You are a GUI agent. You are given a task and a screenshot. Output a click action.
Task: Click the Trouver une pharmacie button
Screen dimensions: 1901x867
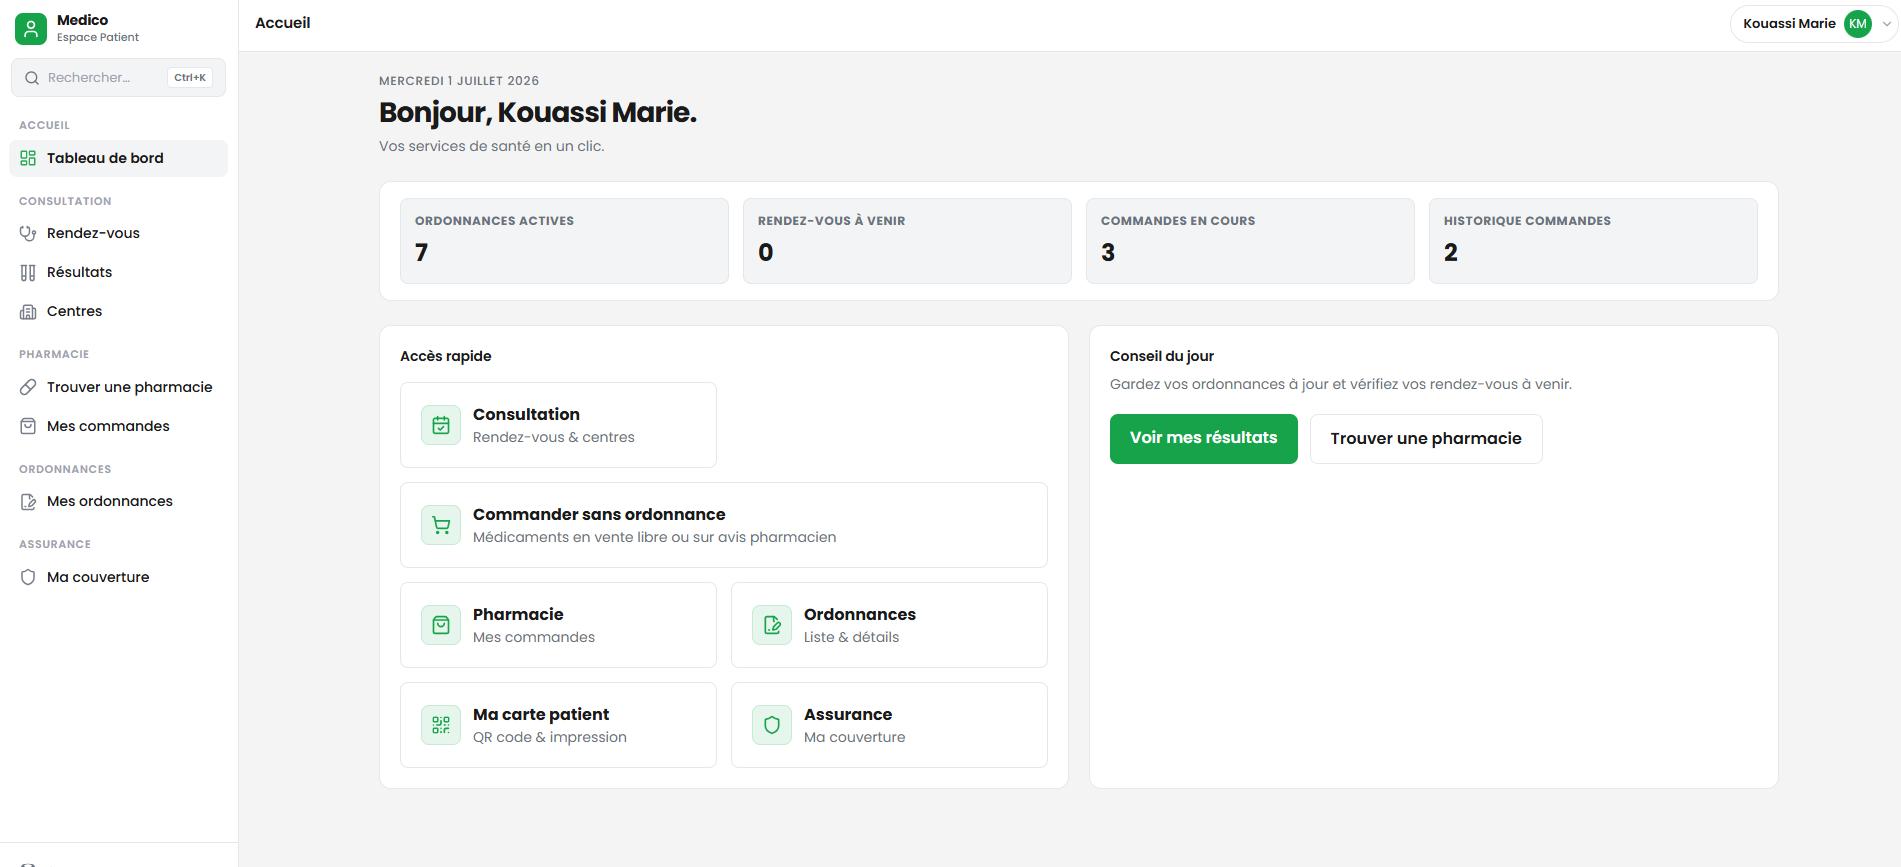(x=1426, y=439)
